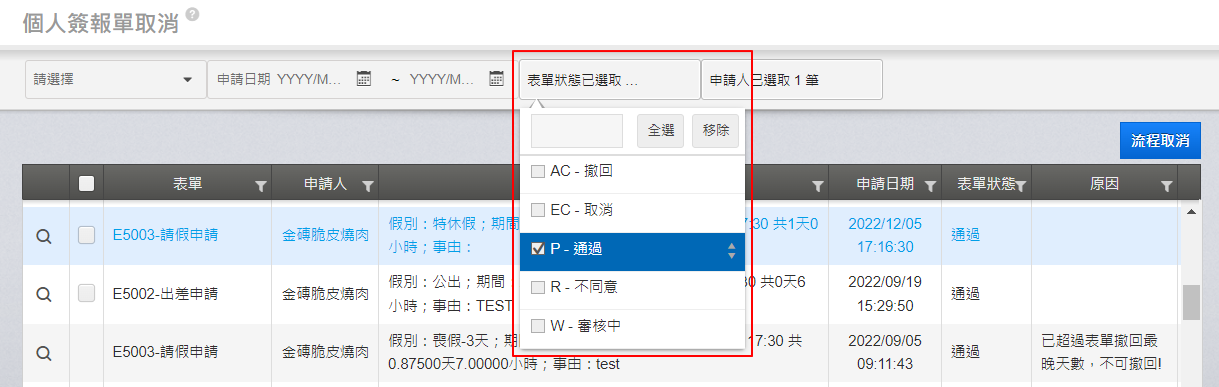View details with magnifier on E5003-請假申請 first row
Viewport: 1219px width, 387px height.
[43, 236]
